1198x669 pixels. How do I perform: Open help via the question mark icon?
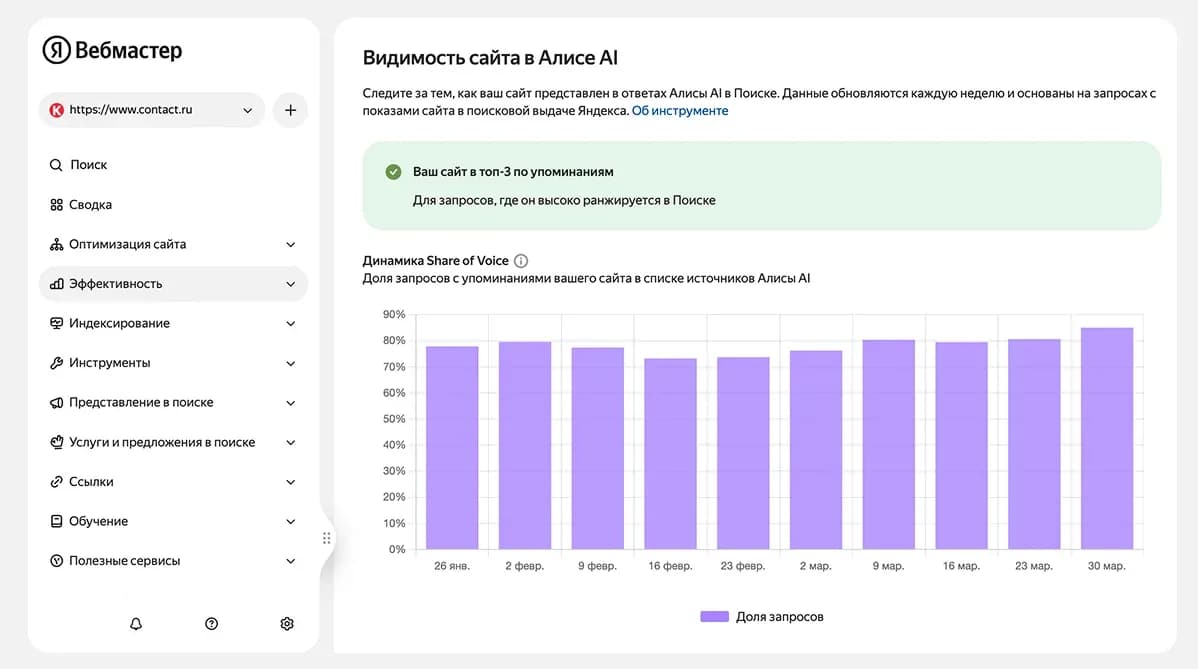pyautogui.click(x=212, y=624)
